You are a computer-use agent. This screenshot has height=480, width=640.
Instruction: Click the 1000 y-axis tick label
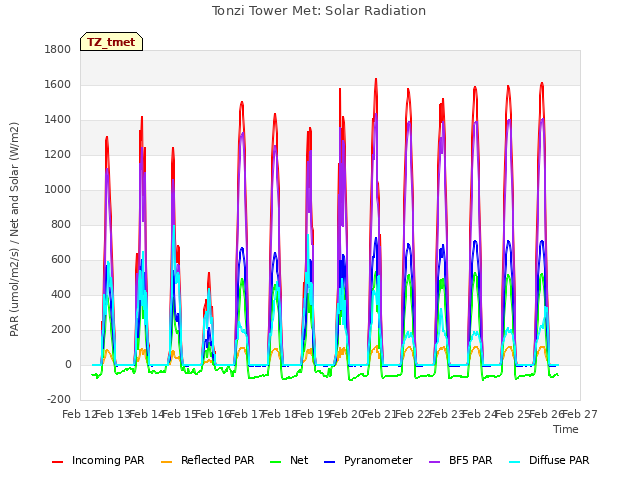(x=58, y=189)
